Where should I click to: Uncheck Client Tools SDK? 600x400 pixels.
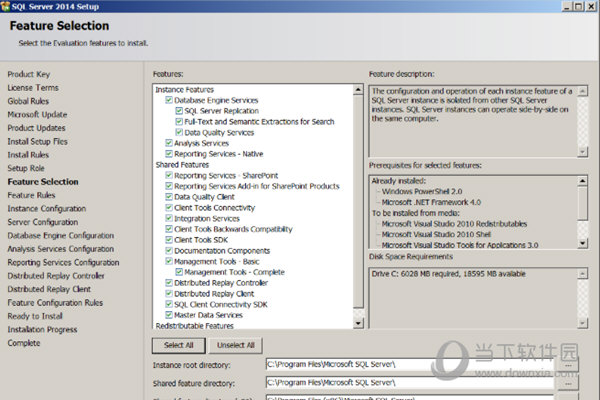[169, 240]
